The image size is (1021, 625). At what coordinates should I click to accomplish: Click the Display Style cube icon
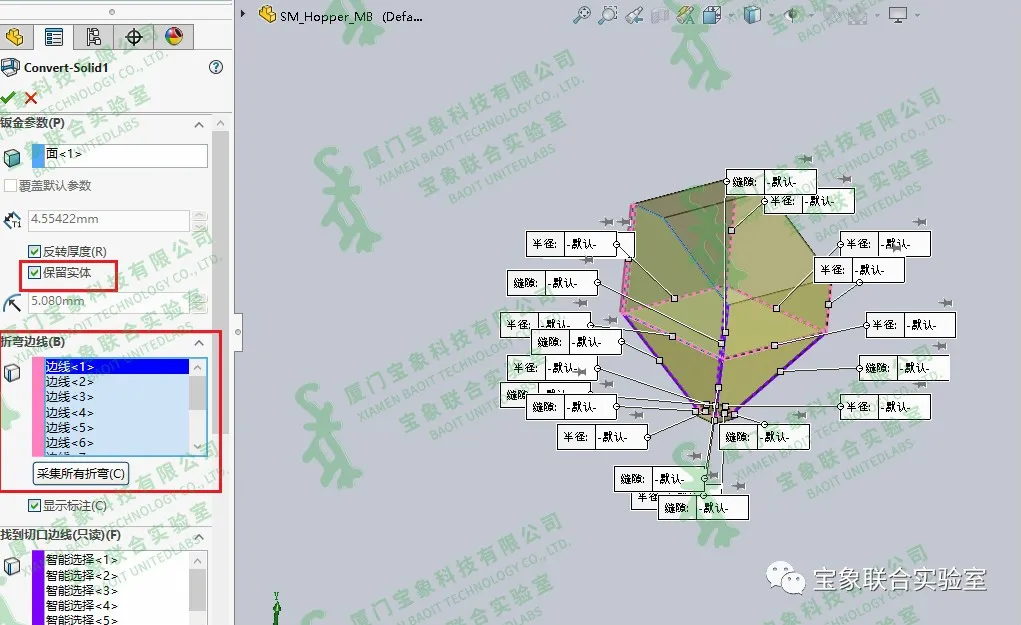tap(752, 14)
